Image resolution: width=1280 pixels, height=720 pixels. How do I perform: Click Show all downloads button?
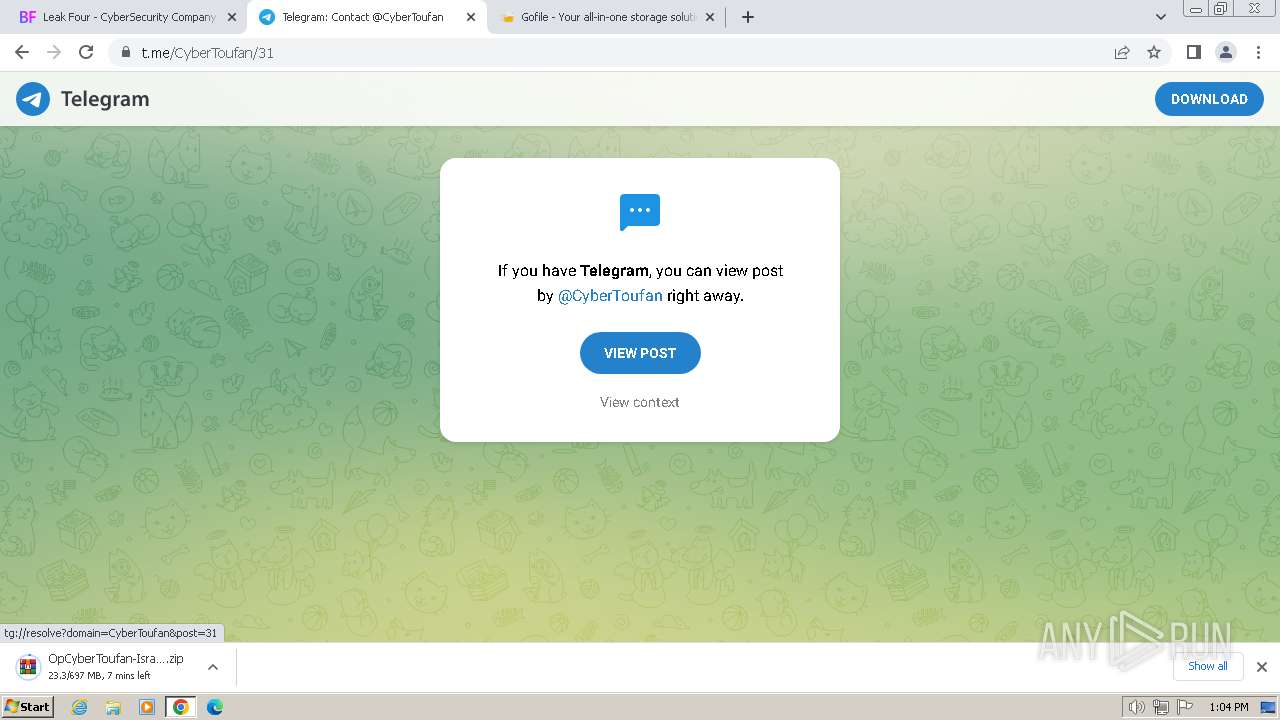pyautogui.click(x=1207, y=666)
